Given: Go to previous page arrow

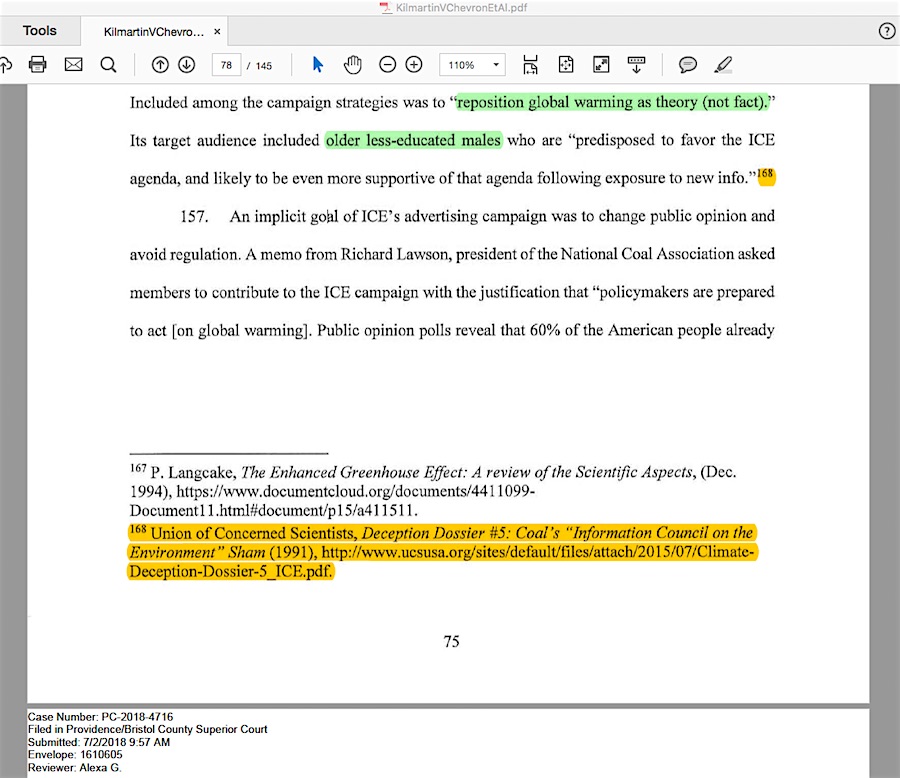Looking at the screenshot, I should (x=160, y=65).
